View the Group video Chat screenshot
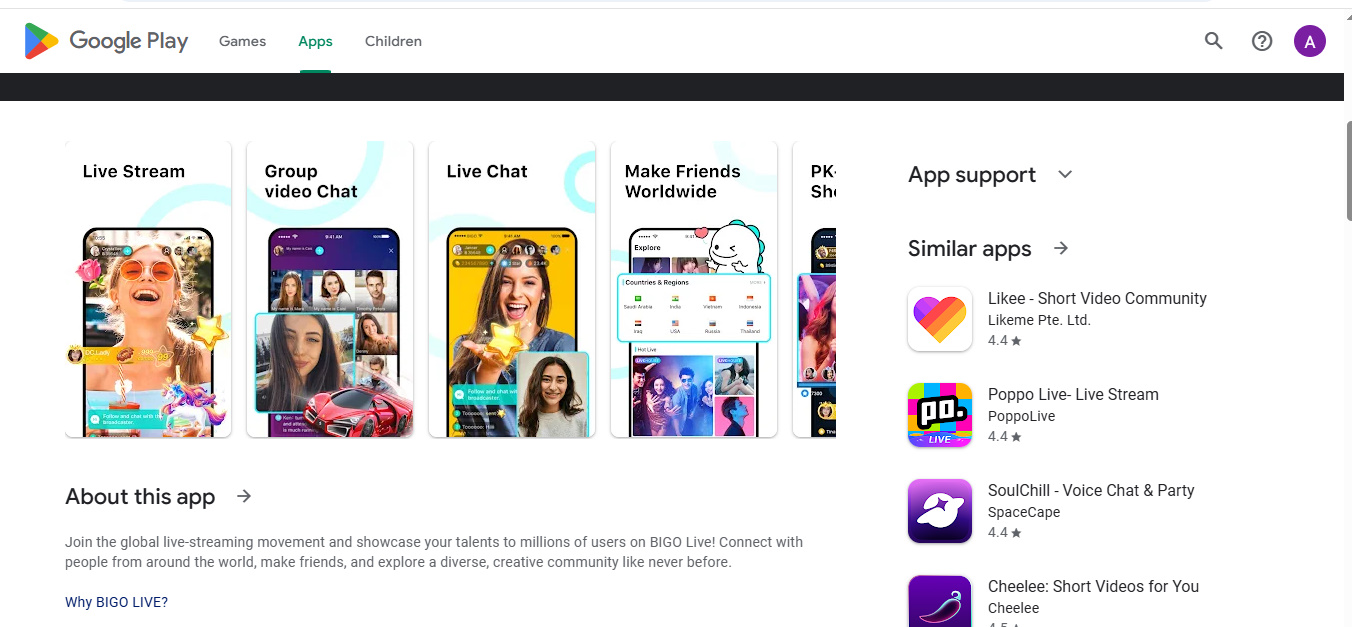The image size is (1352, 627). [330, 289]
